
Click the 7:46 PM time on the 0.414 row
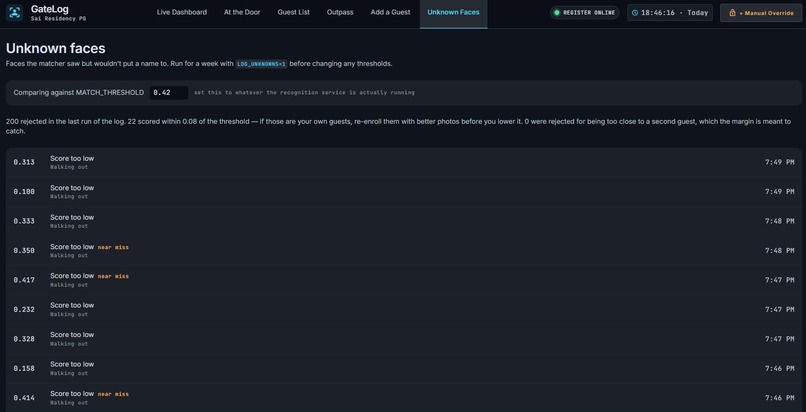[x=779, y=398]
